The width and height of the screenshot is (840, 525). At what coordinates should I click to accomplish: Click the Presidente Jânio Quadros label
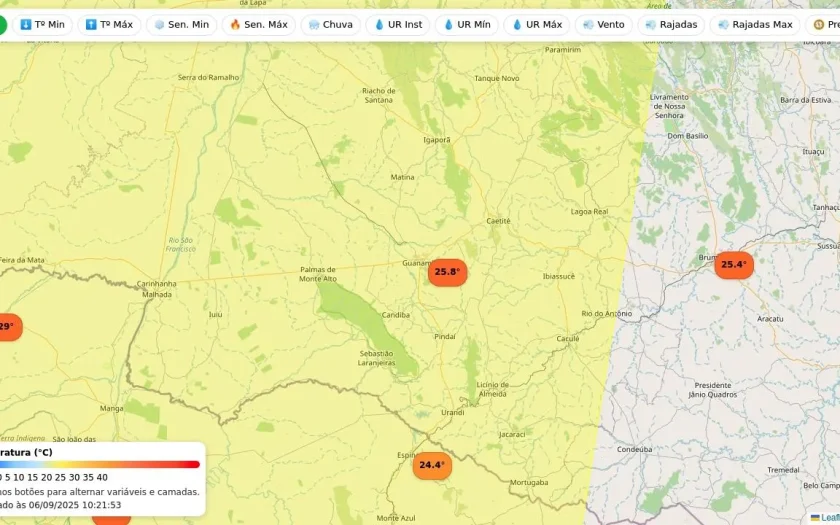tap(712, 390)
